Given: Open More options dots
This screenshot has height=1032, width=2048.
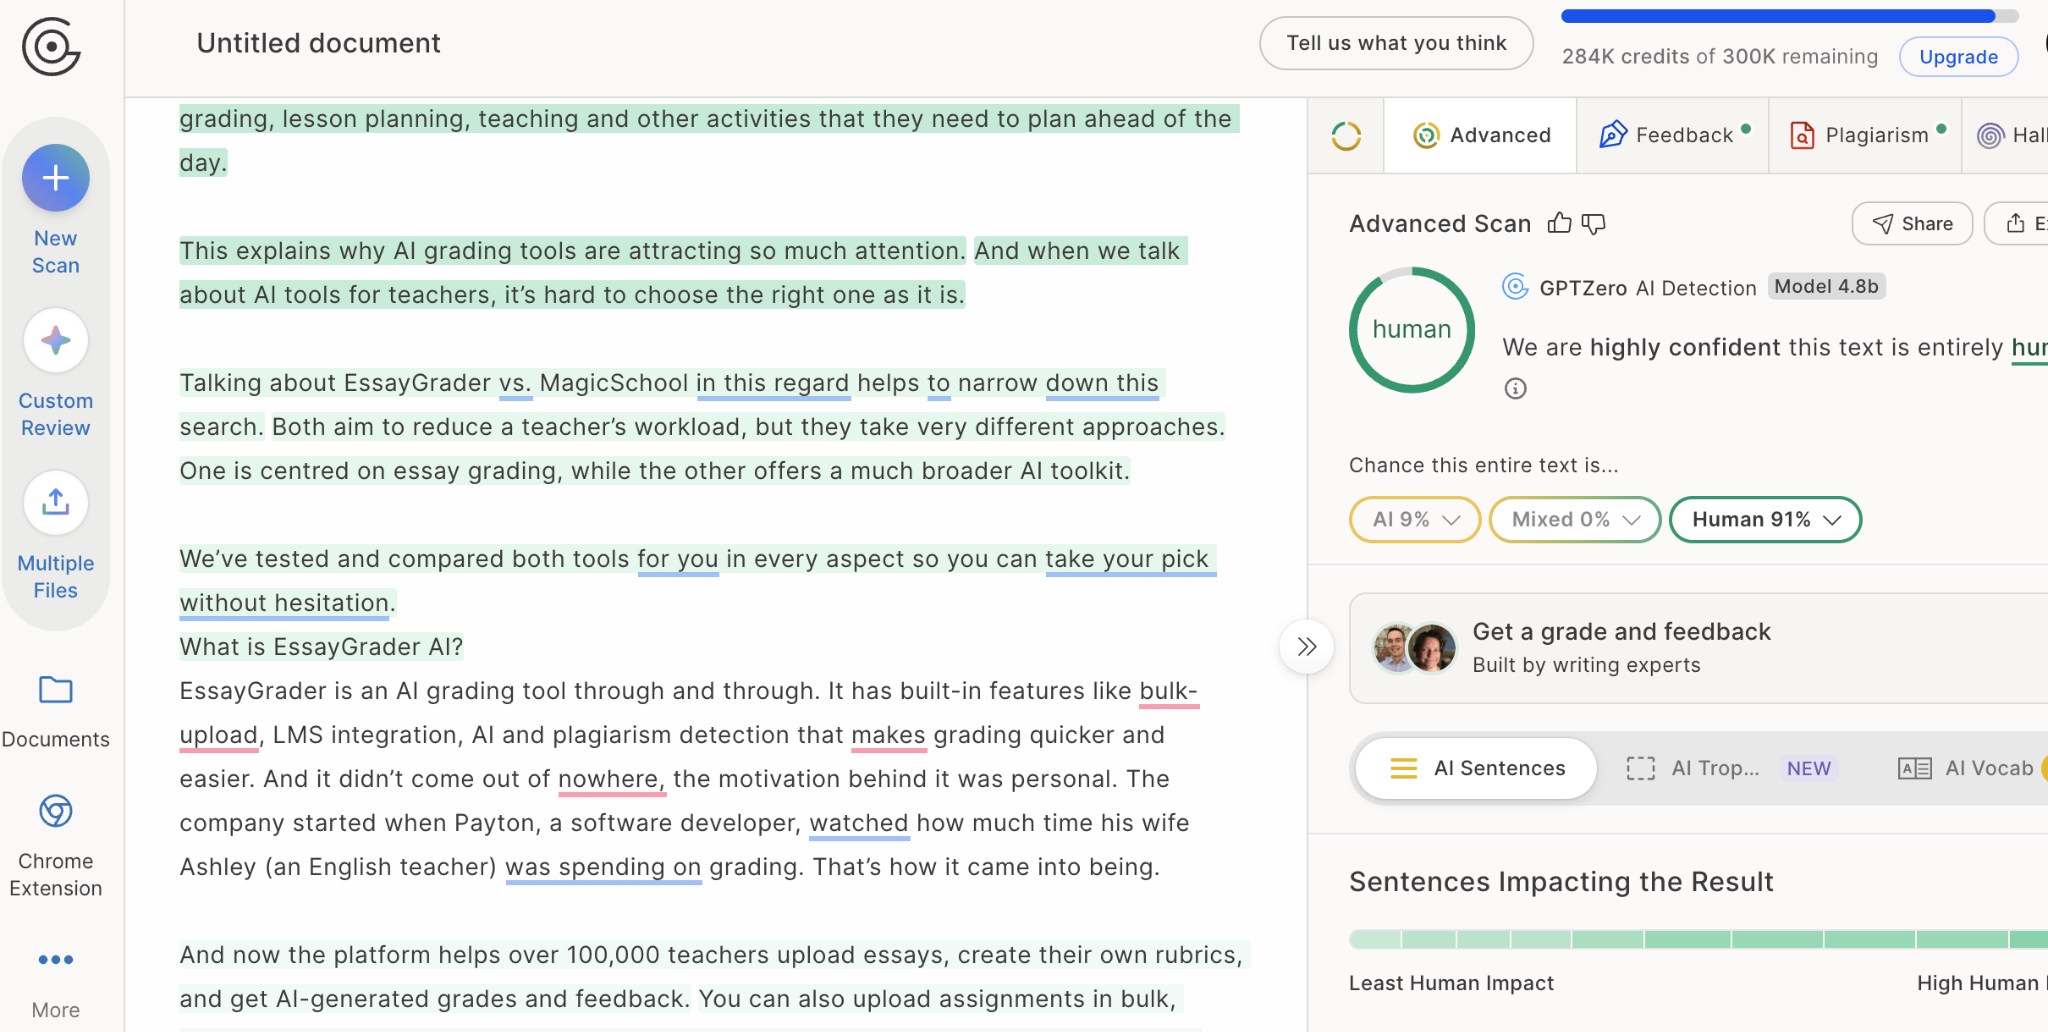Looking at the screenshot, I should [x=56, y=960].
